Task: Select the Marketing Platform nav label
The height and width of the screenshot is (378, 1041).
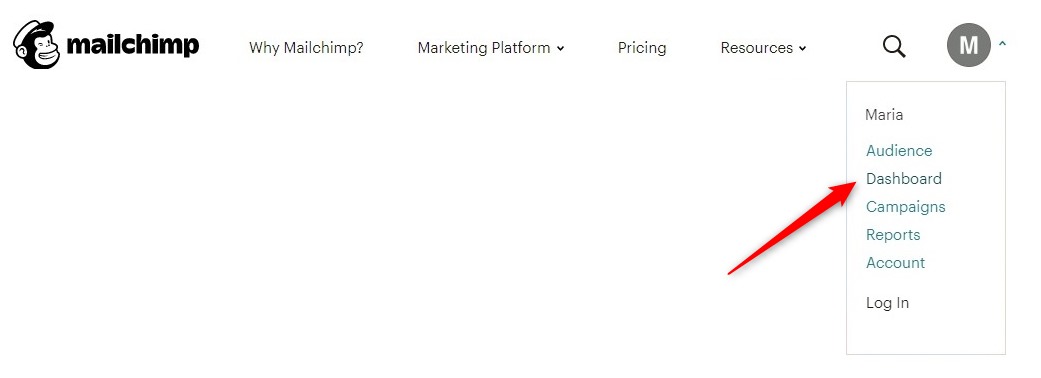Action: (484, 48)
